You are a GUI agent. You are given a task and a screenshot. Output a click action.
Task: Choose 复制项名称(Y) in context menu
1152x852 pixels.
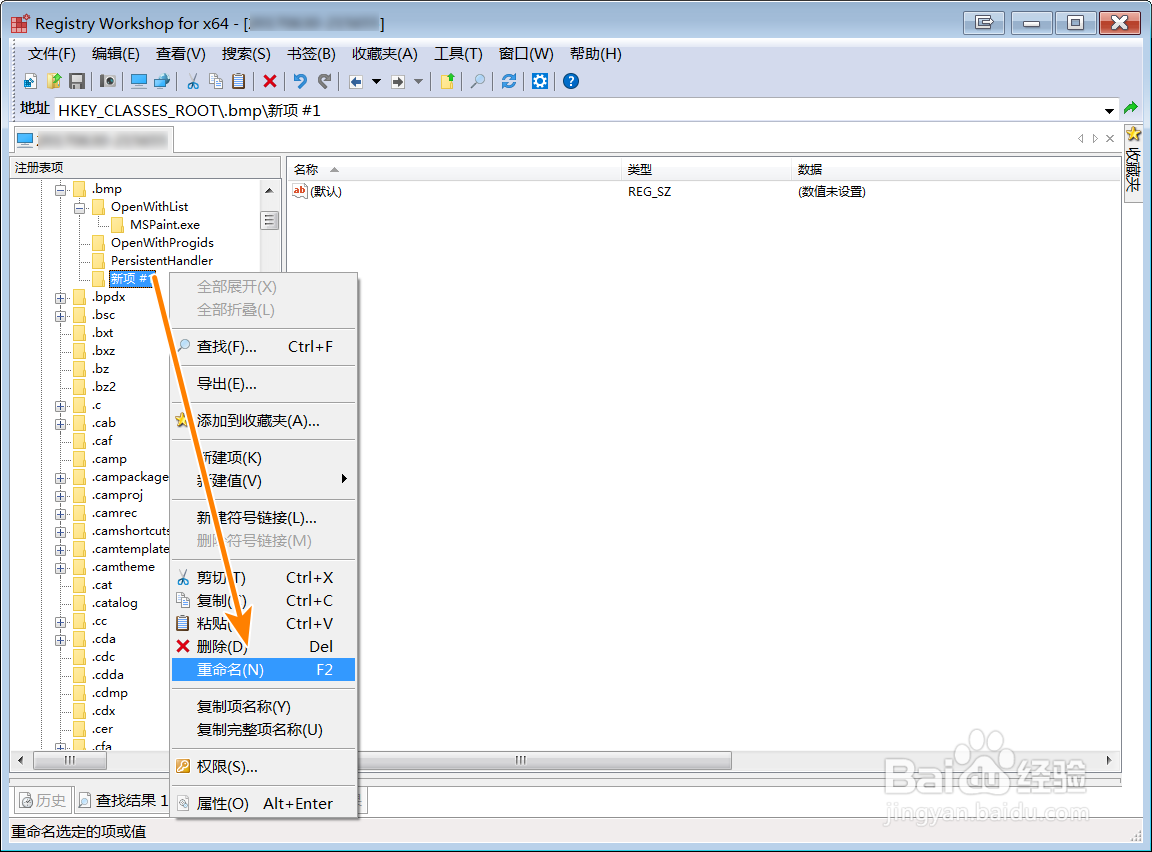tap(263, 707)
